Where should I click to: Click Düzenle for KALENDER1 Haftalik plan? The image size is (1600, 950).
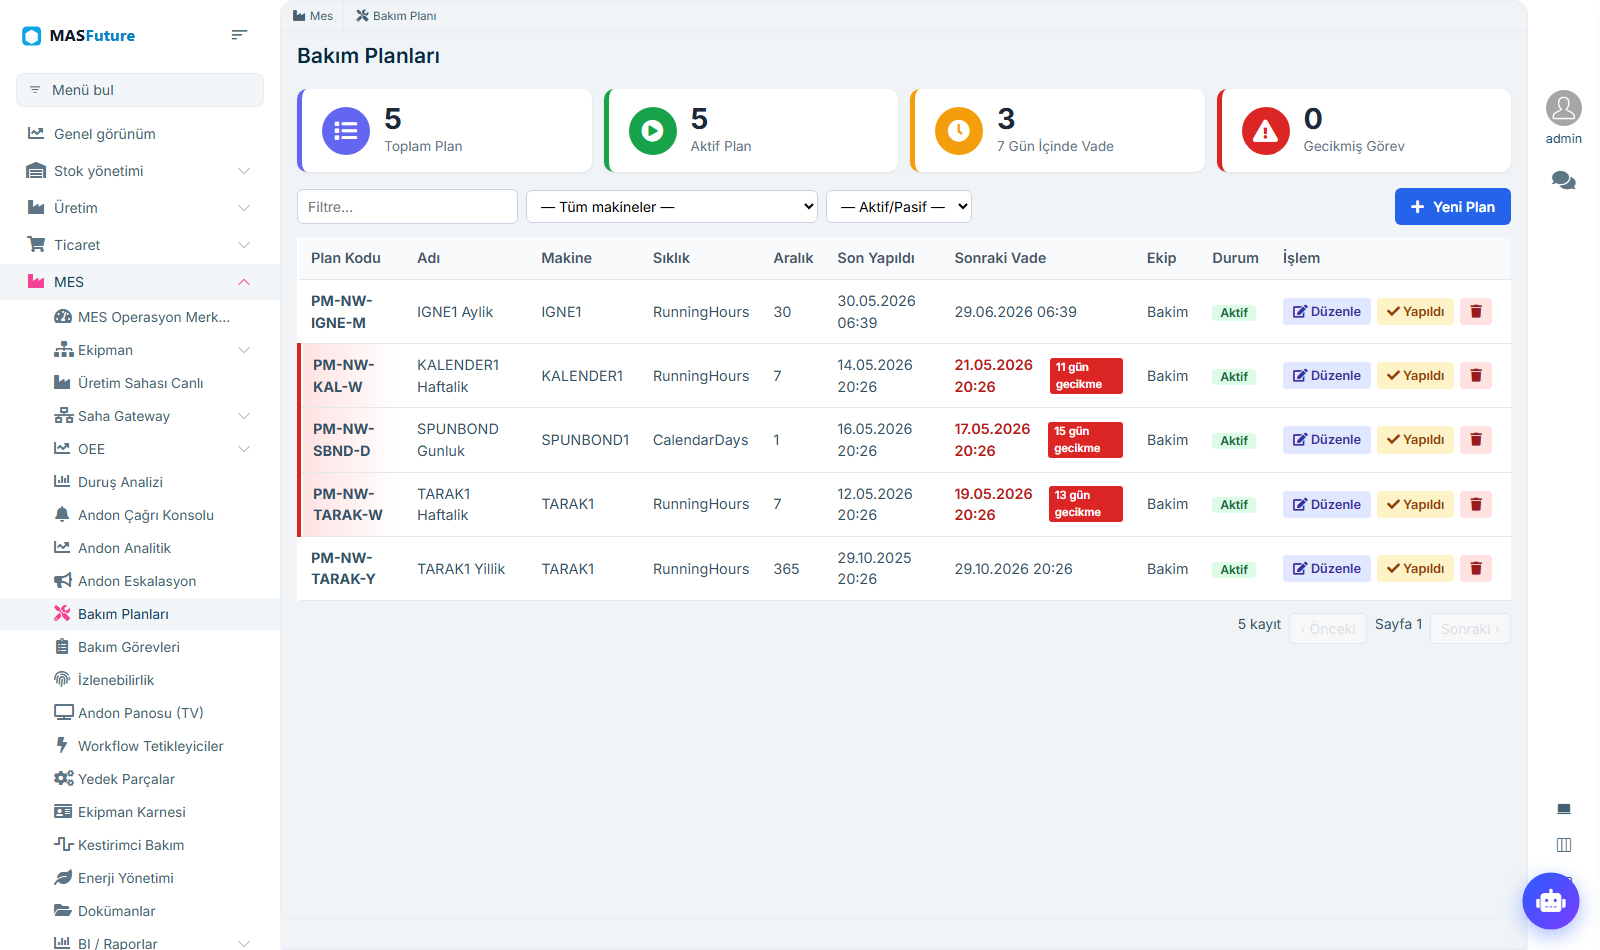point(1327,376)
